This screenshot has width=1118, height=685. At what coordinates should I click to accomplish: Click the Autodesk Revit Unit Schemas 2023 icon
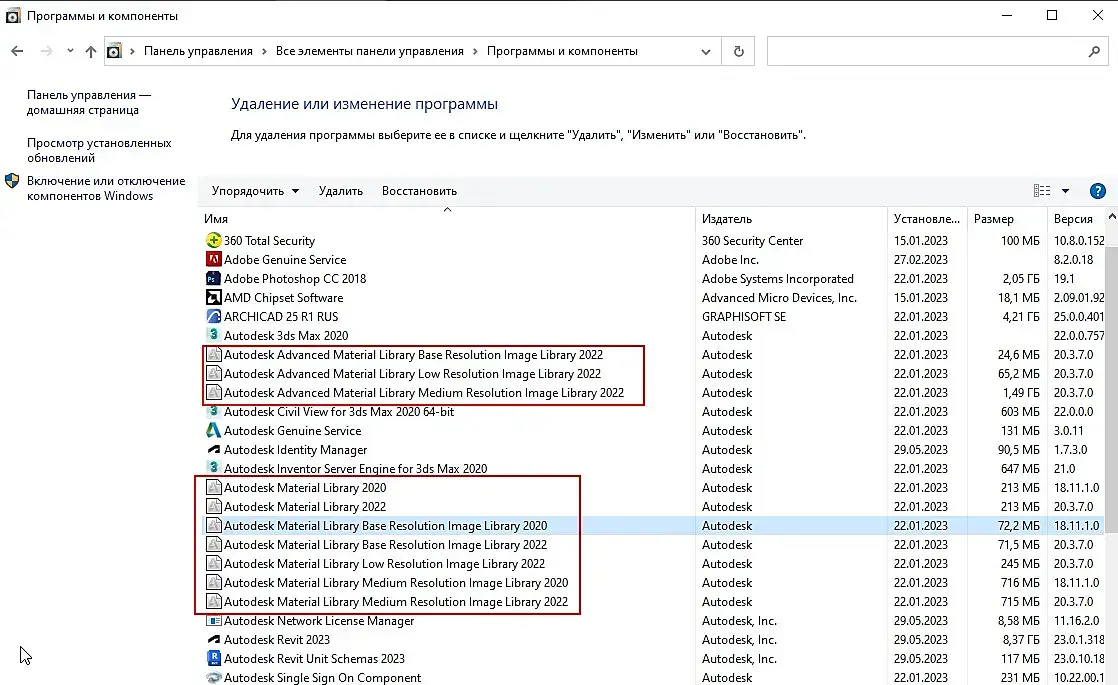(x=213, y=659)
